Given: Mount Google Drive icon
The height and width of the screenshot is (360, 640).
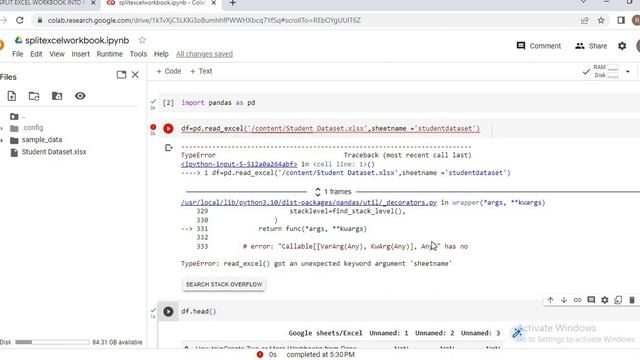Looking at the screenshot, I should click(x=57, y=96).
